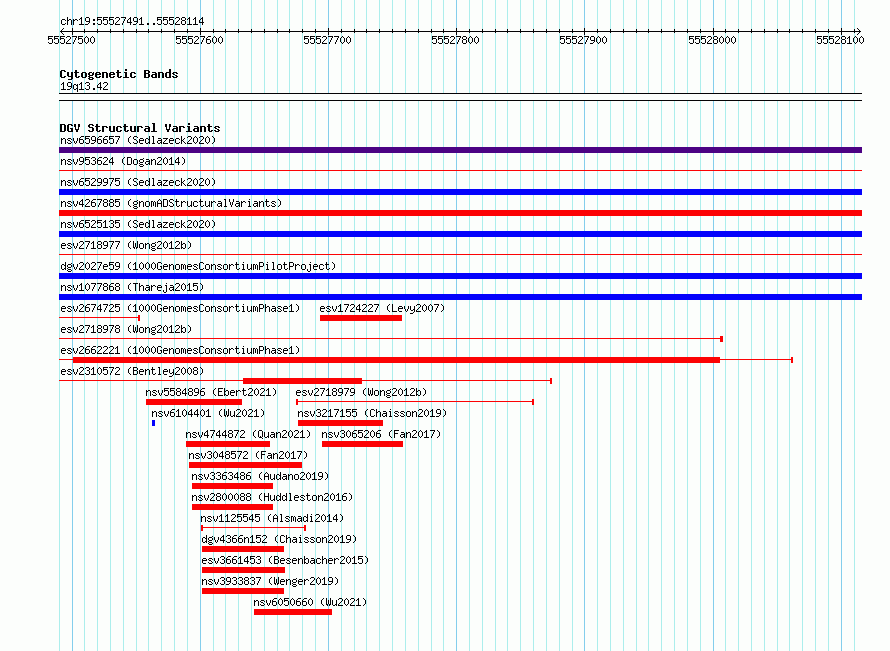Click the red bar under esv1724227 (Levy2007)
The height and width of the screenshot is (651, 890).
tap(361, 318)
